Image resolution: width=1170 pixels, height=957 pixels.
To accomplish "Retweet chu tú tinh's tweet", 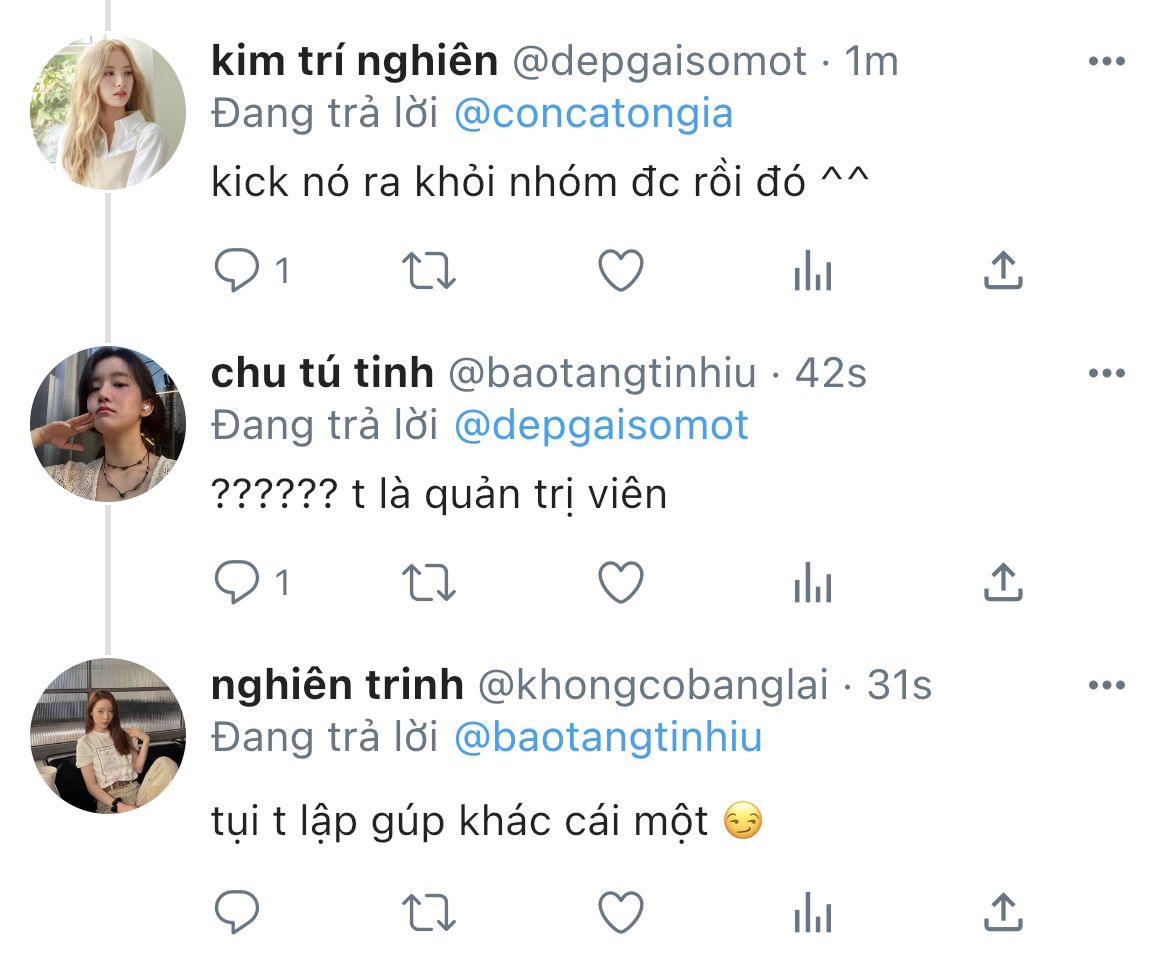I will tap(428, 583).
